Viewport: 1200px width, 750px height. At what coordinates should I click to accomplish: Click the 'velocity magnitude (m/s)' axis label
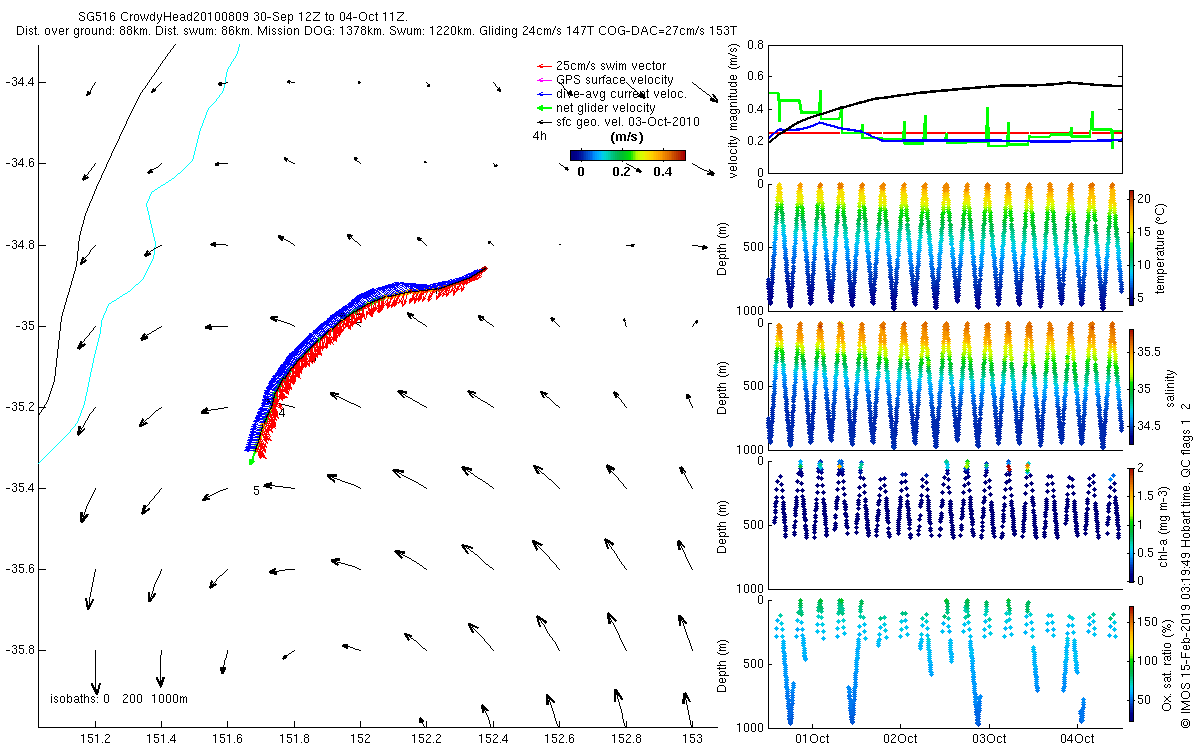click(x=734, y=109)
